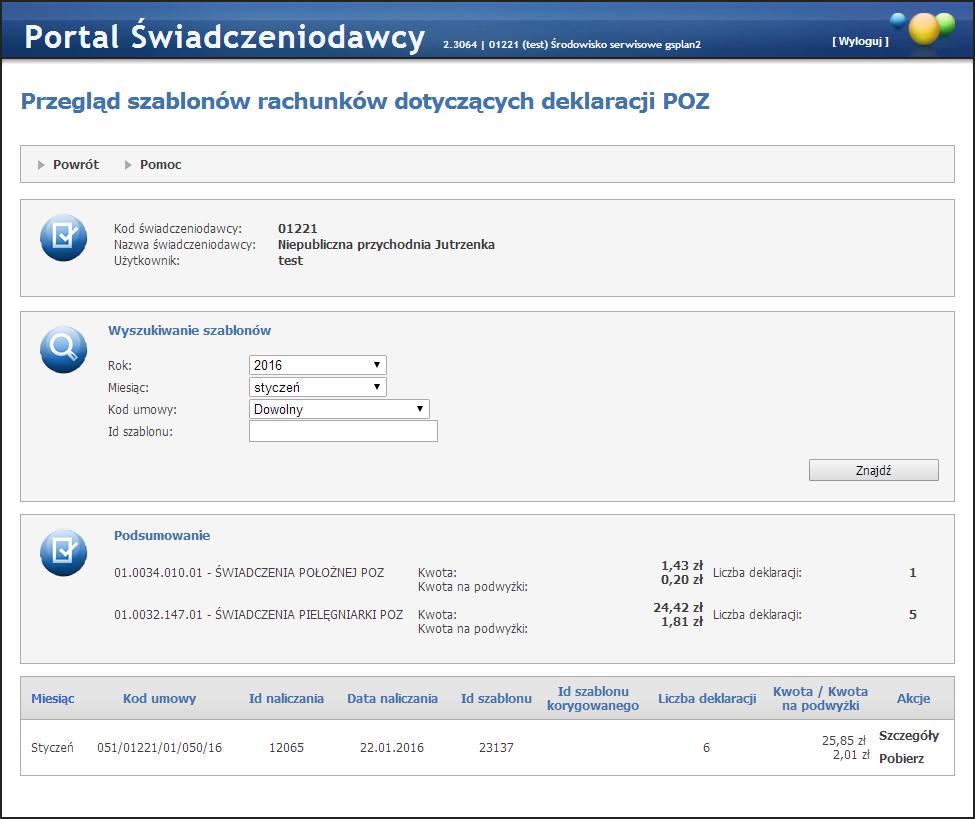Click the provider info checkmark icon
975x819 pixels.
63,238
